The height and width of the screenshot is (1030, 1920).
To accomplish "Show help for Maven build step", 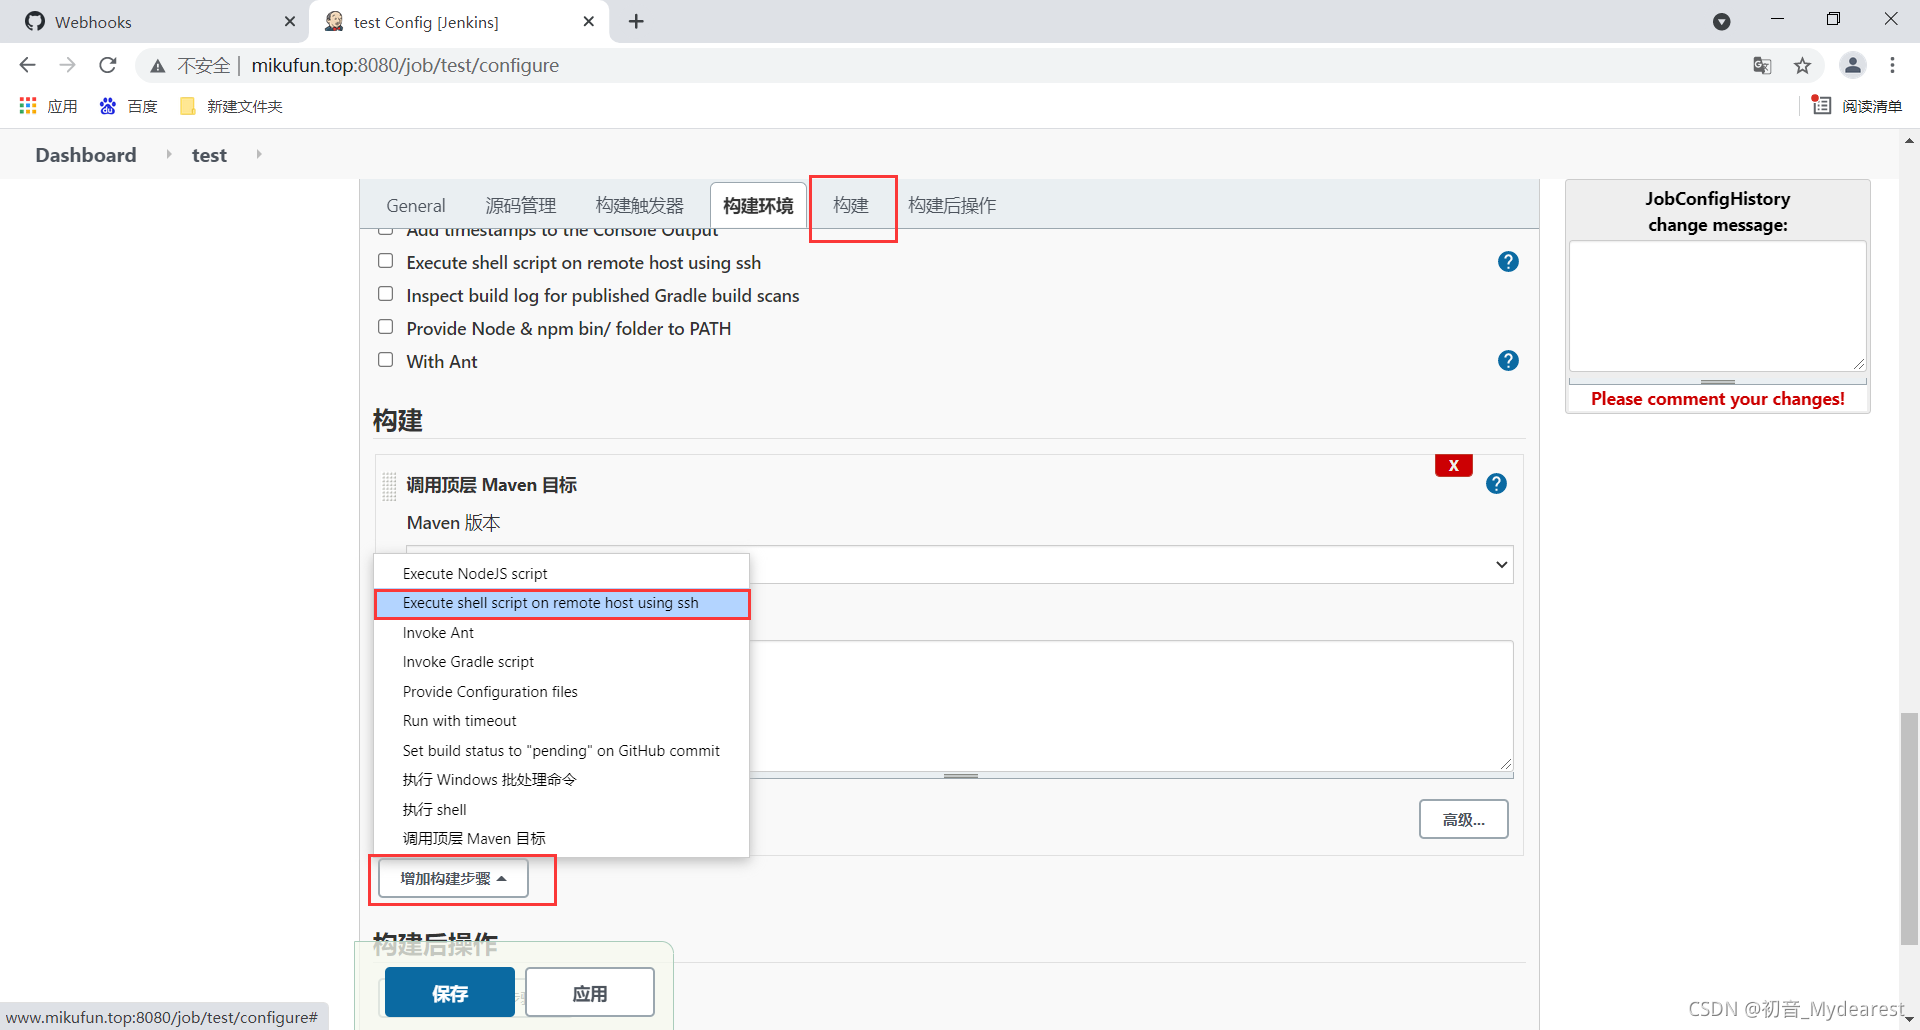I will pos(1496,484).
